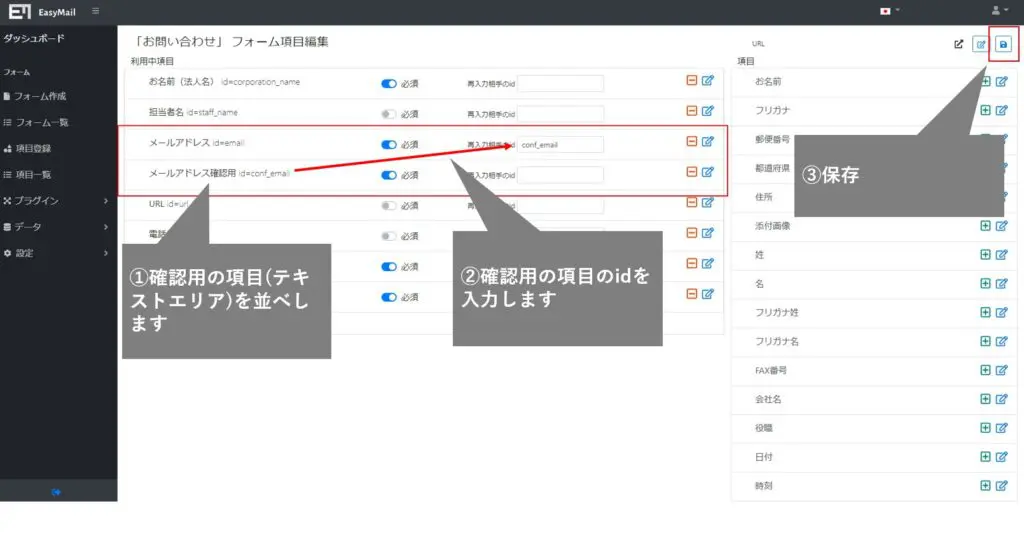Add 会社名 item with plus icon
The height and width of the screenshot is (534, 1024).
click(x=985, y=399)
